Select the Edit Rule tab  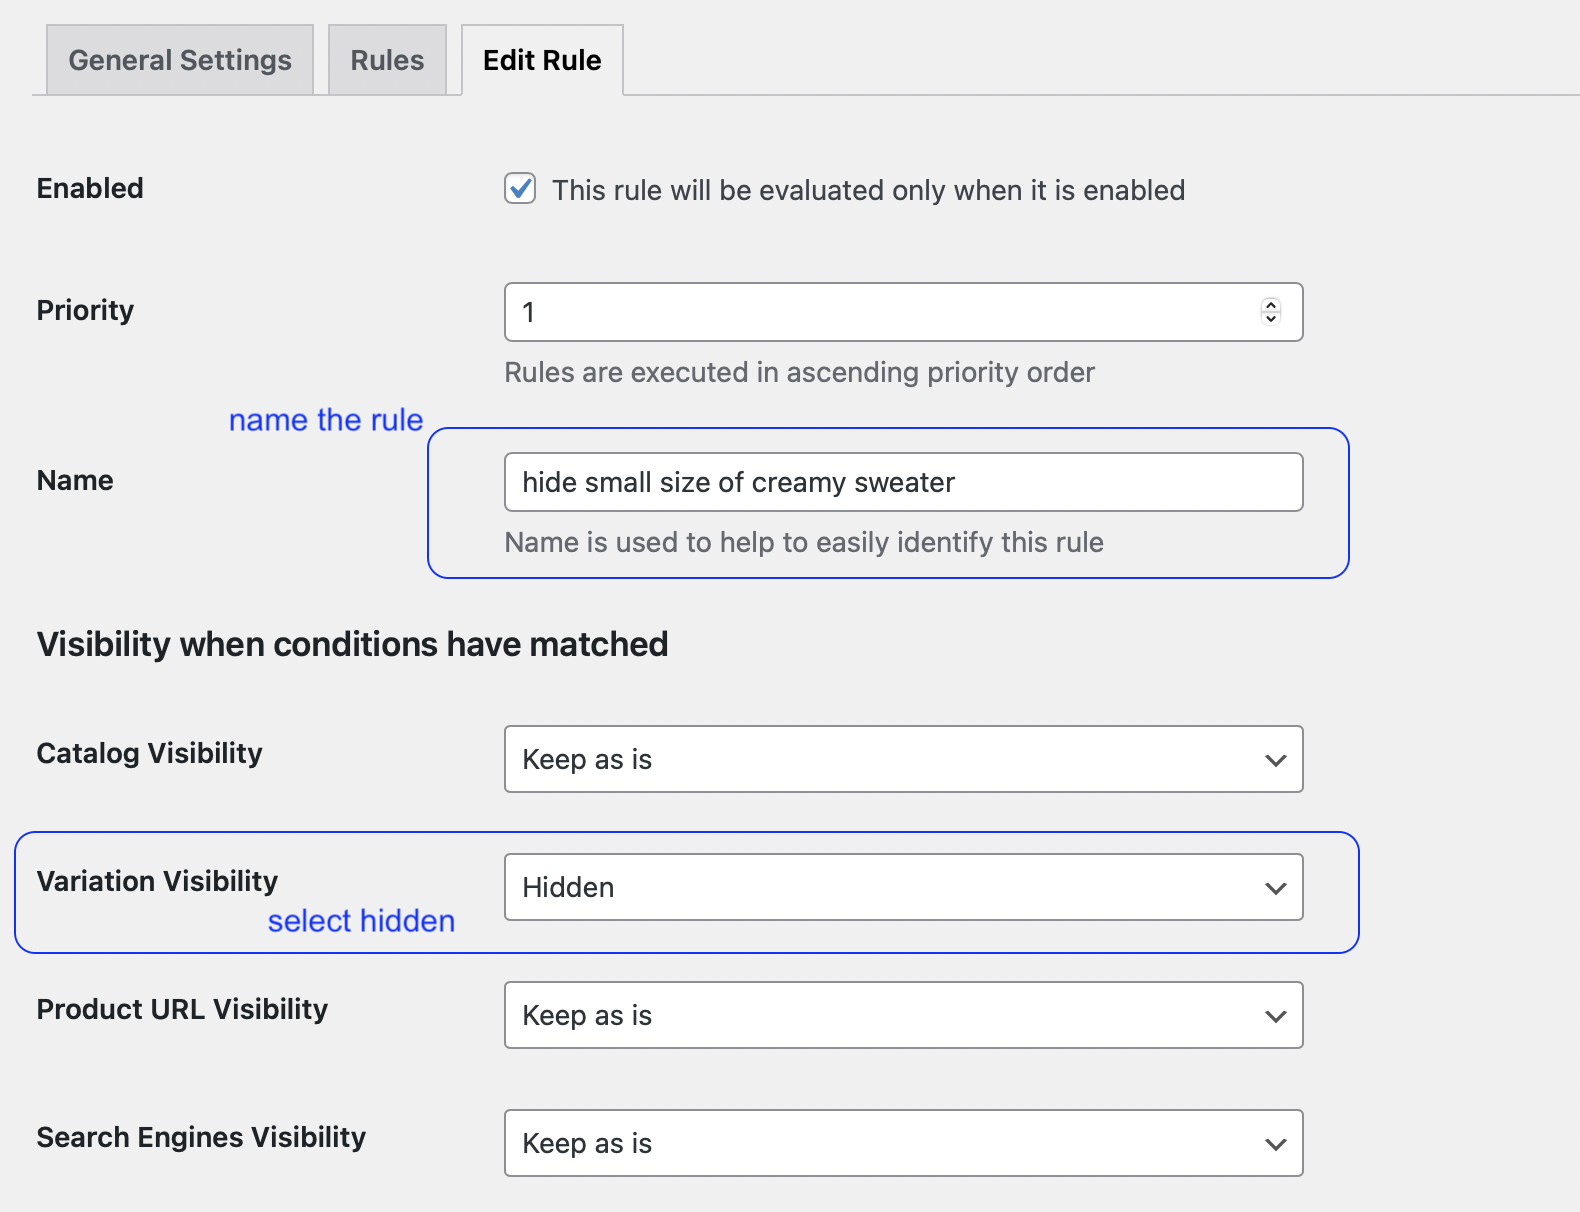pos(542,60)
